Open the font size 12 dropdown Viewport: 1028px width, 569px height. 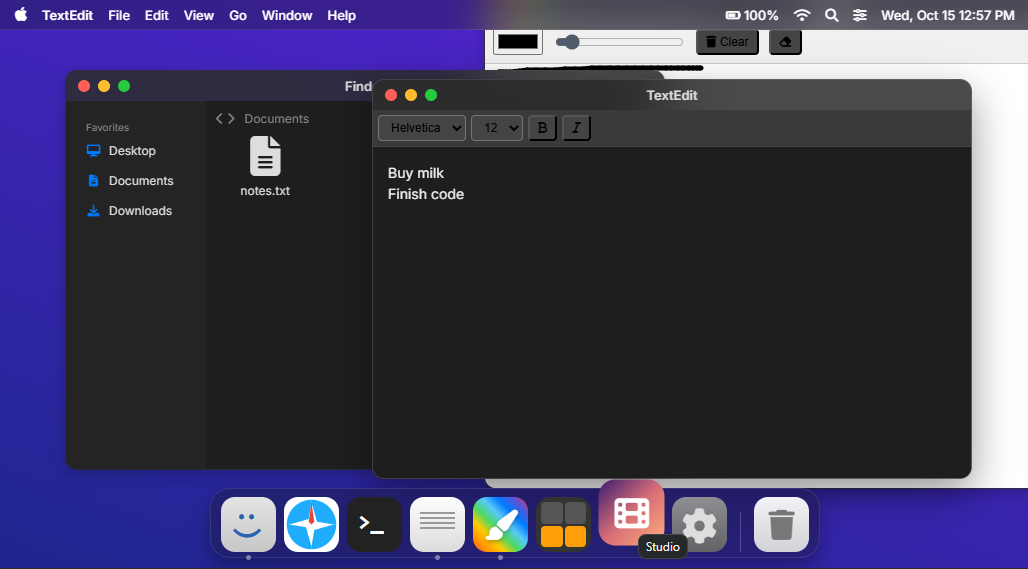(x=496, y=128)
